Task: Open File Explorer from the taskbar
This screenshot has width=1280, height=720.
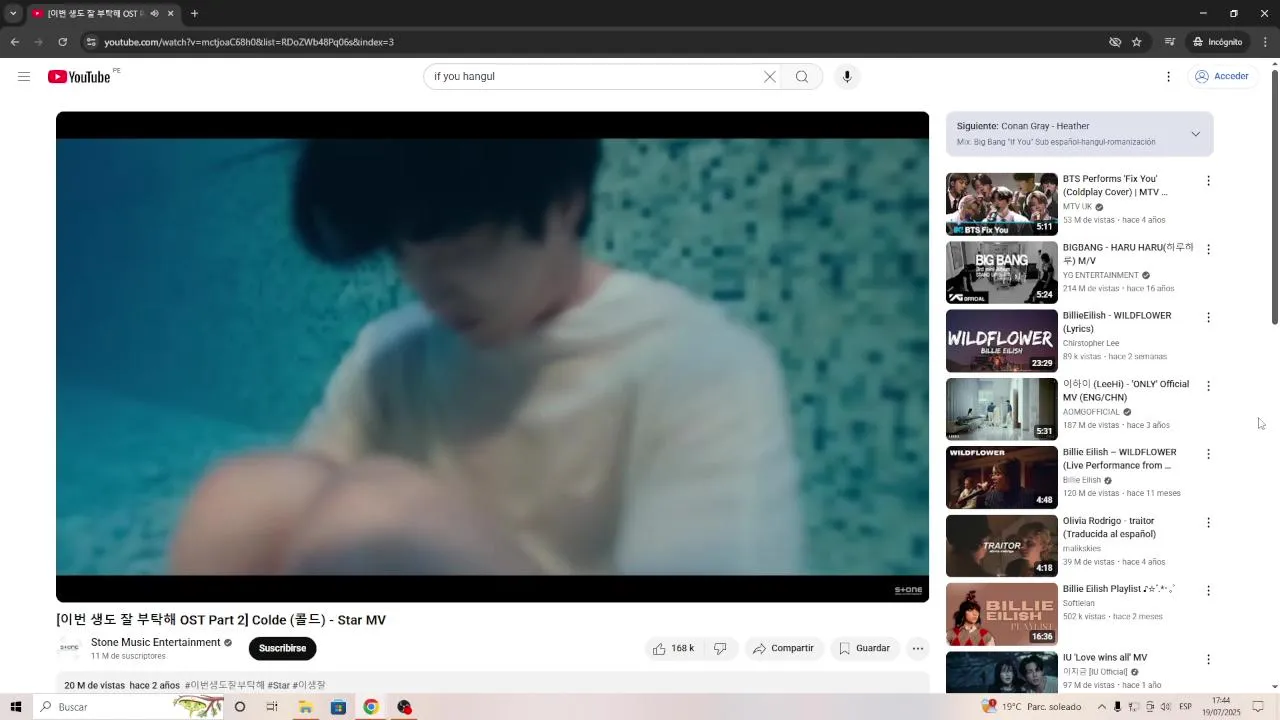Action: tap(305, 707)
